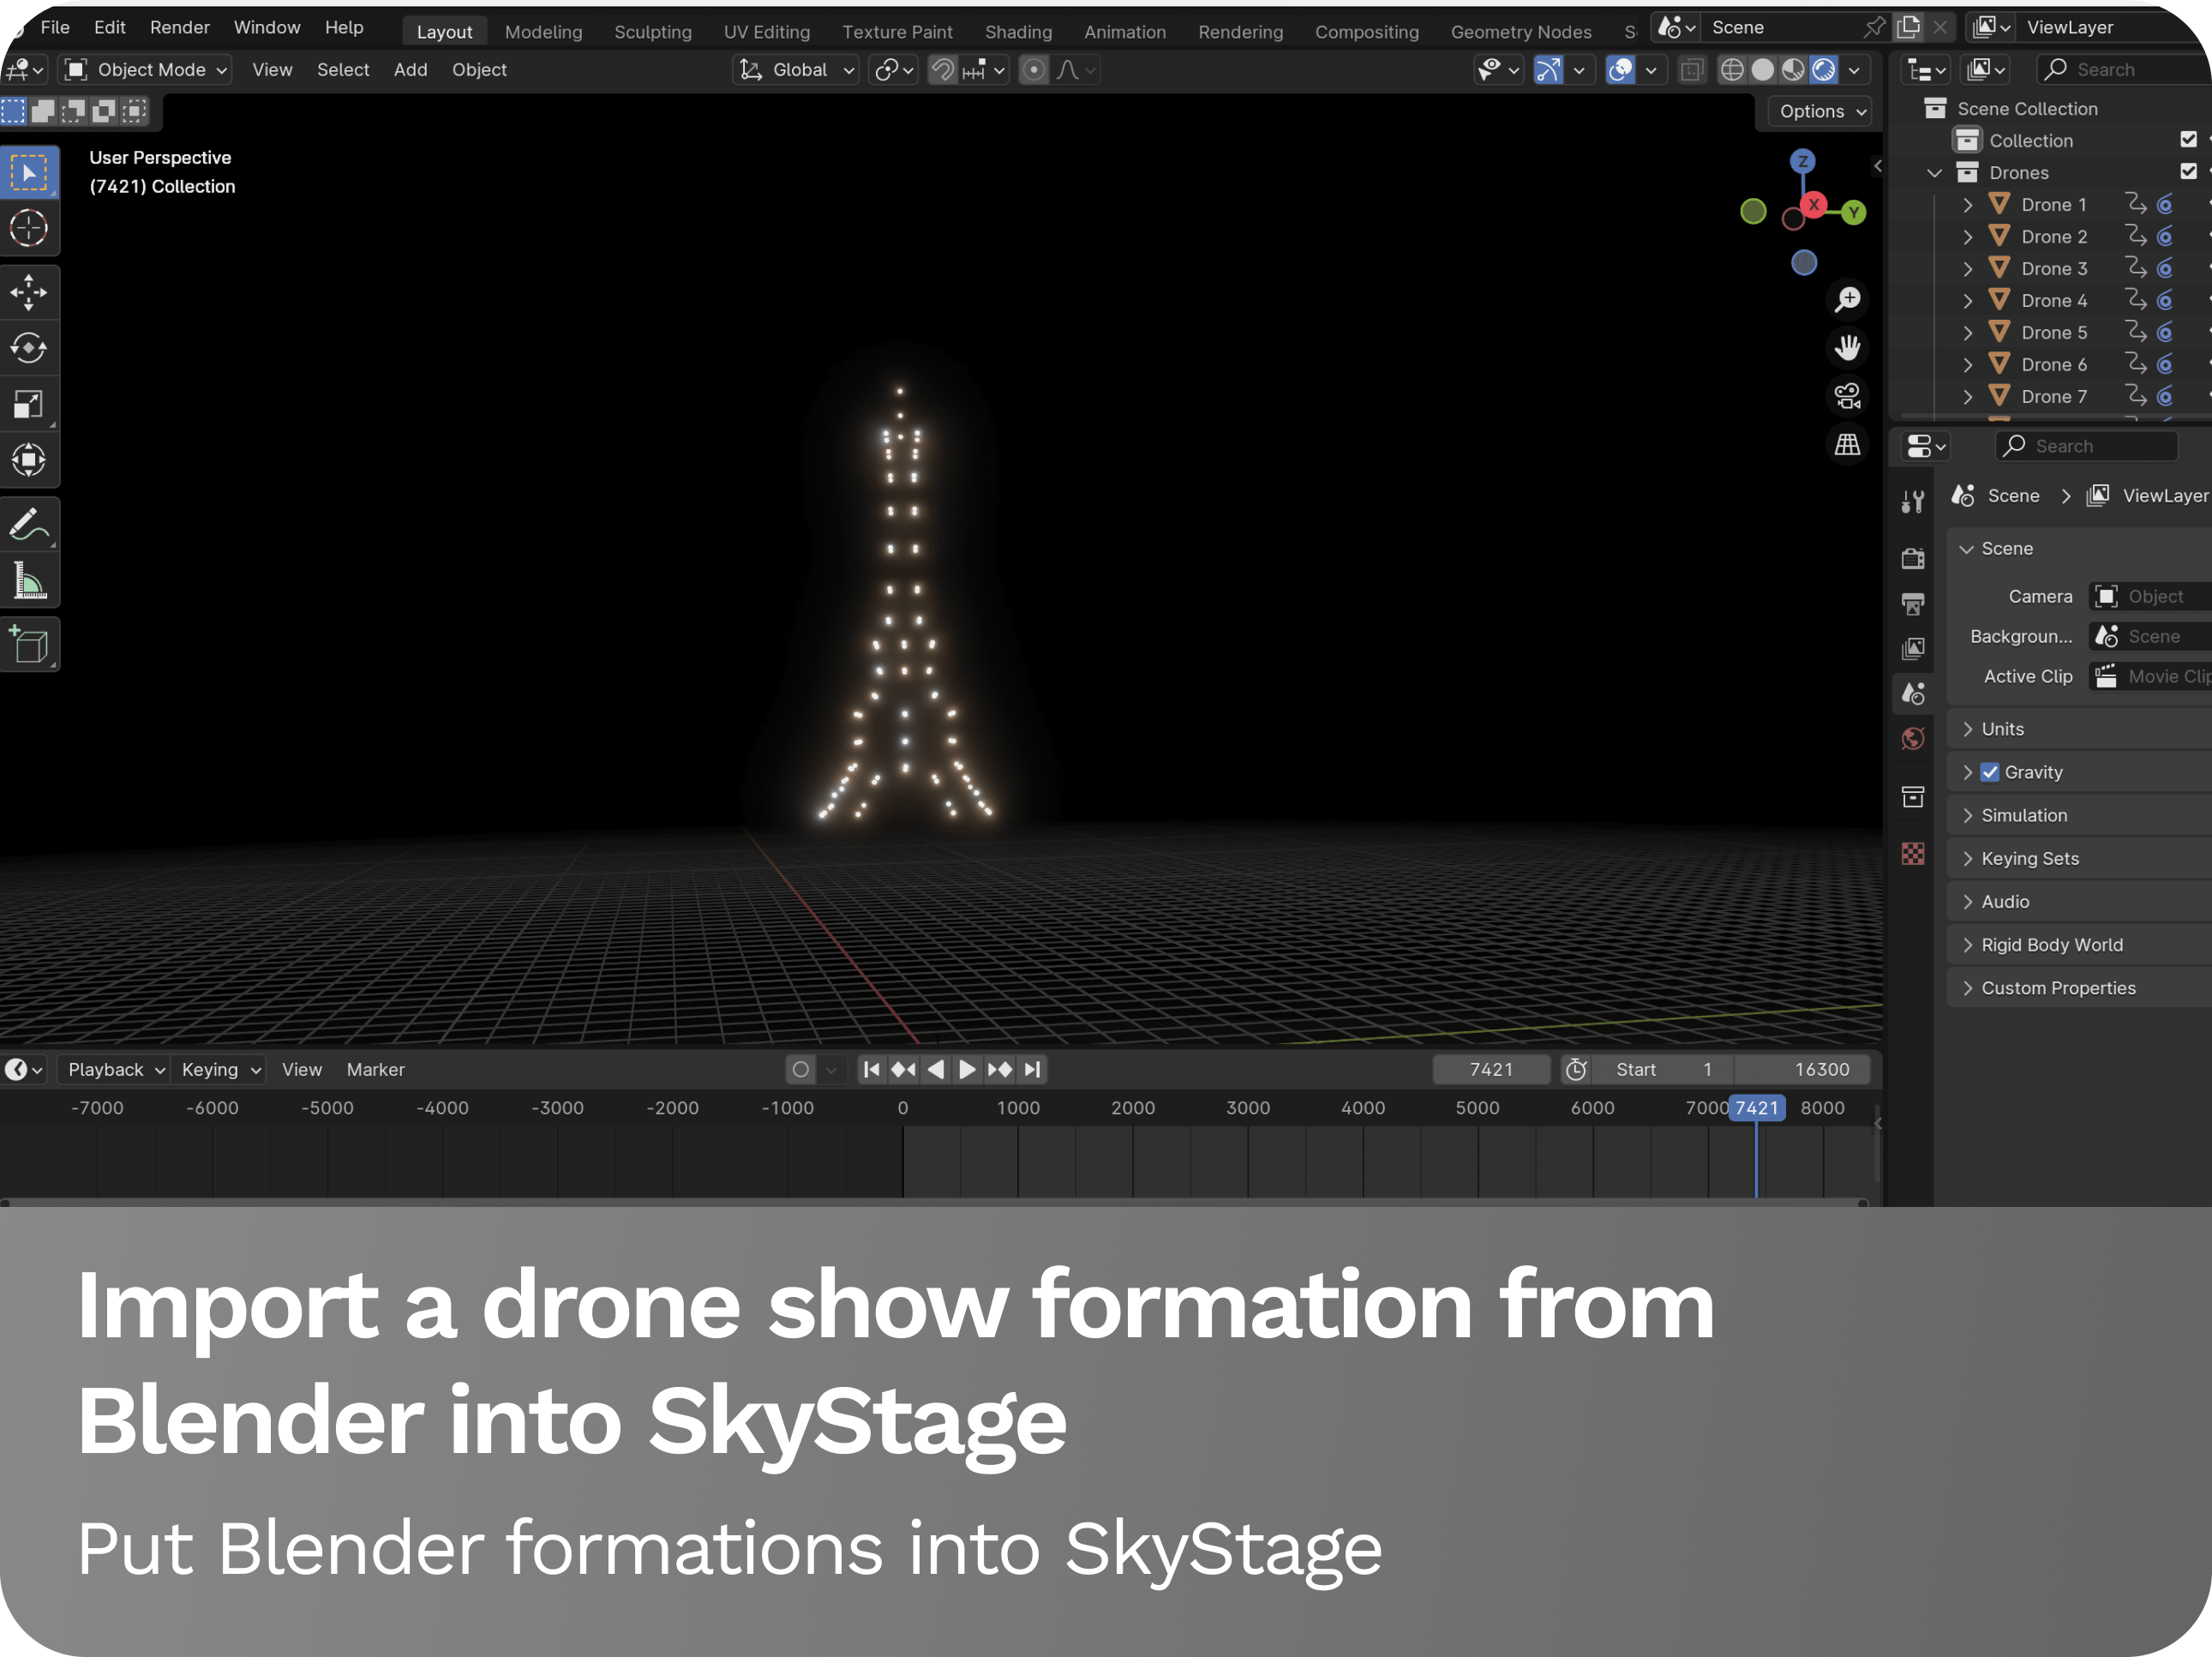Open the Options dropdown

(1822, 111)
